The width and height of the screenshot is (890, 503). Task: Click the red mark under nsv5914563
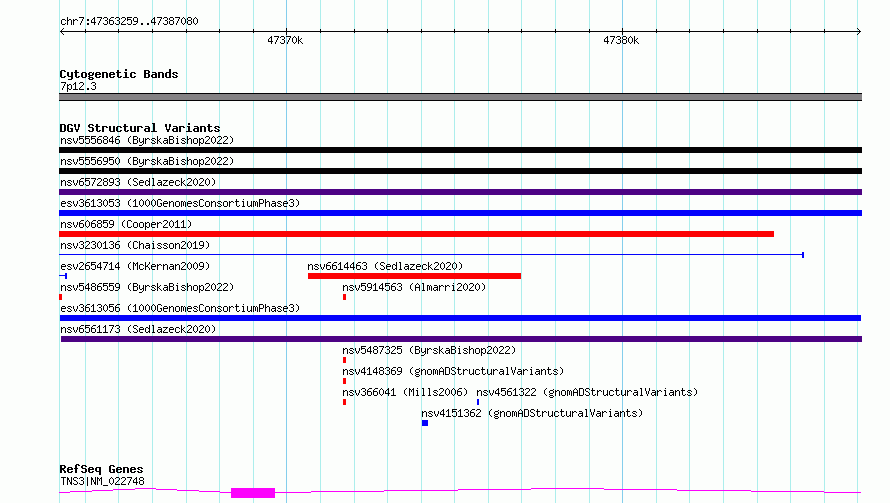coord(345,297)
